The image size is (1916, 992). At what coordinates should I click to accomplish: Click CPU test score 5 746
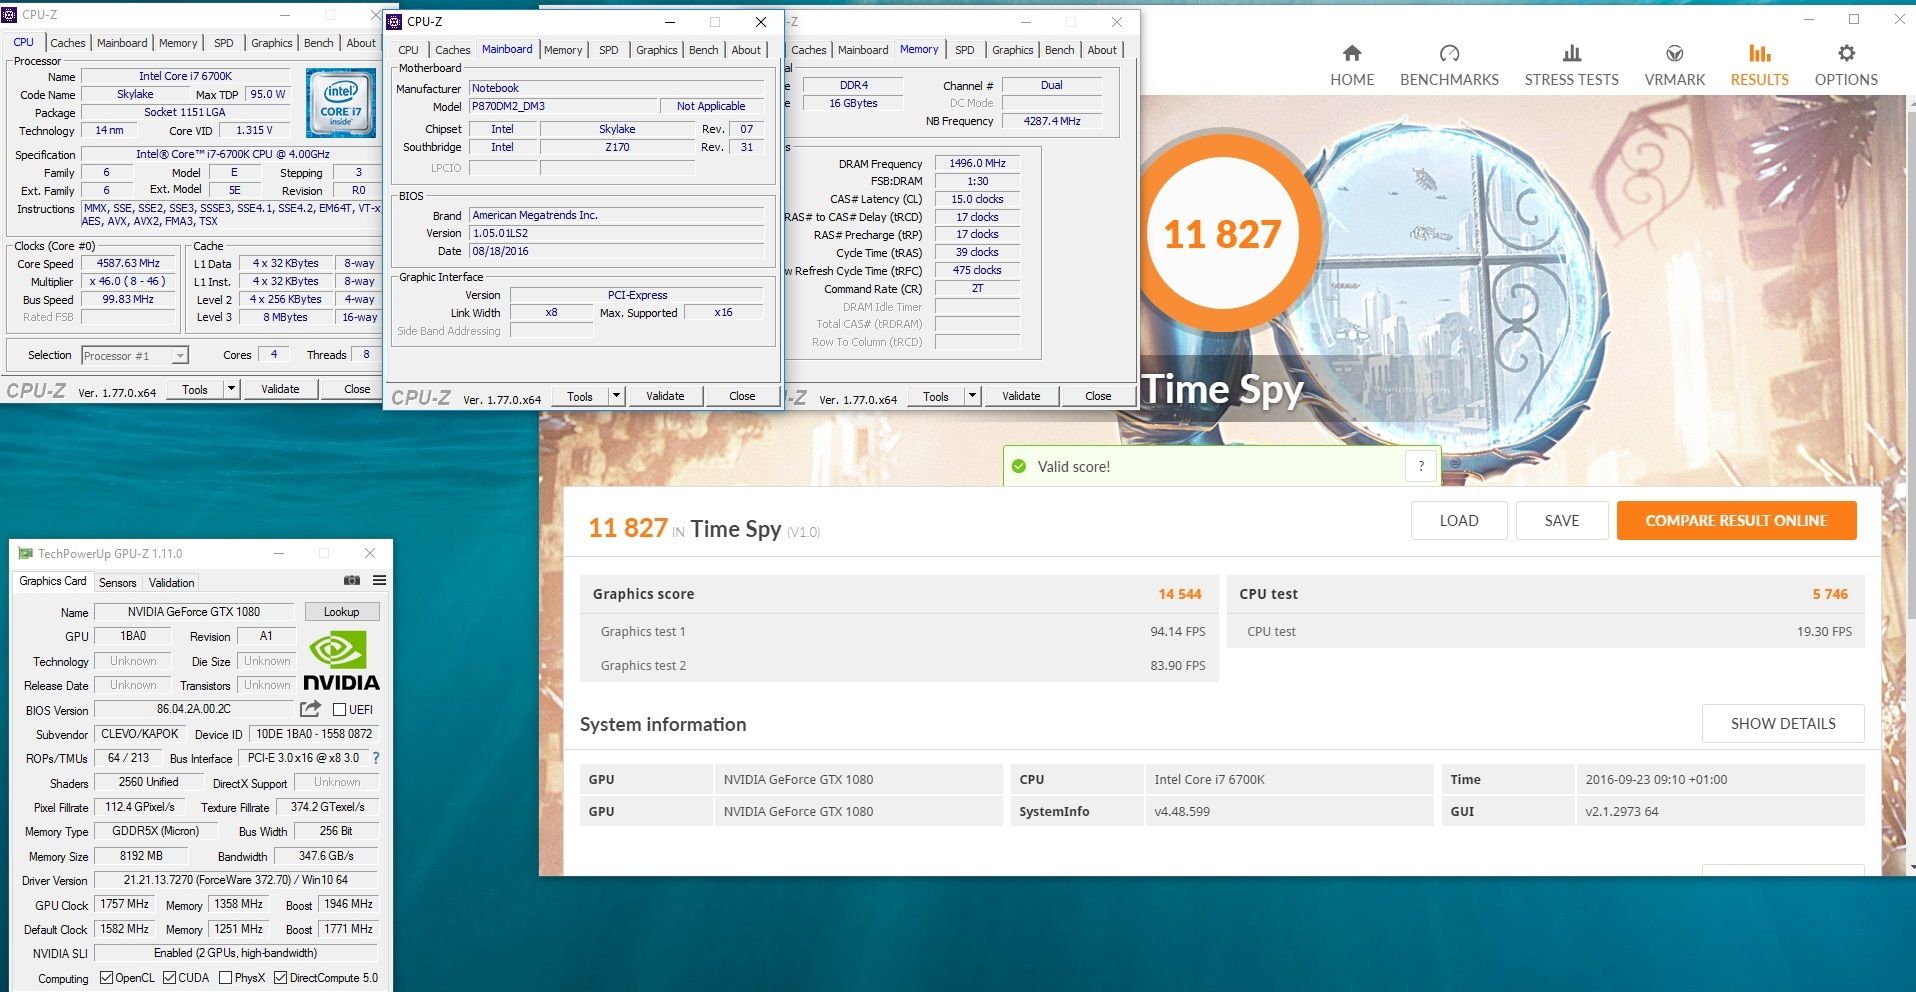(x=1830, y=594)
